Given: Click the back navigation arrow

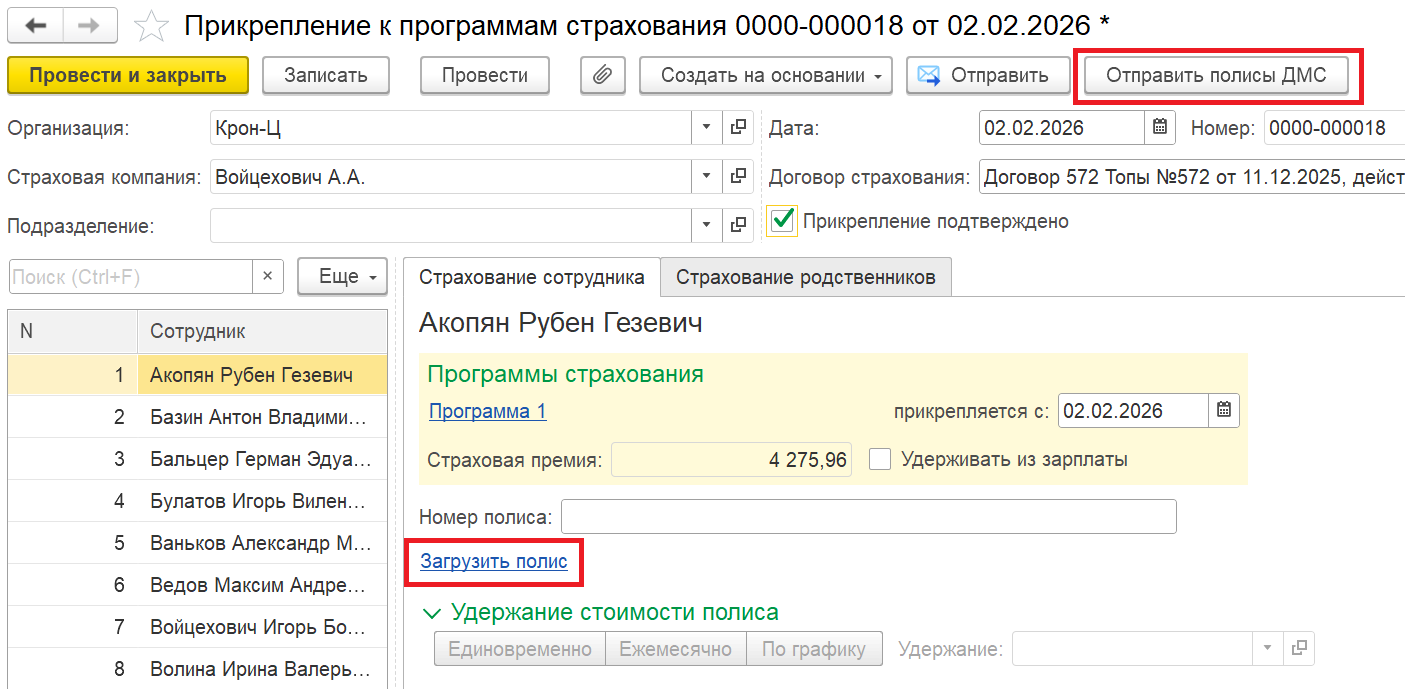Looking at the screenshot, I should [35, 26].
